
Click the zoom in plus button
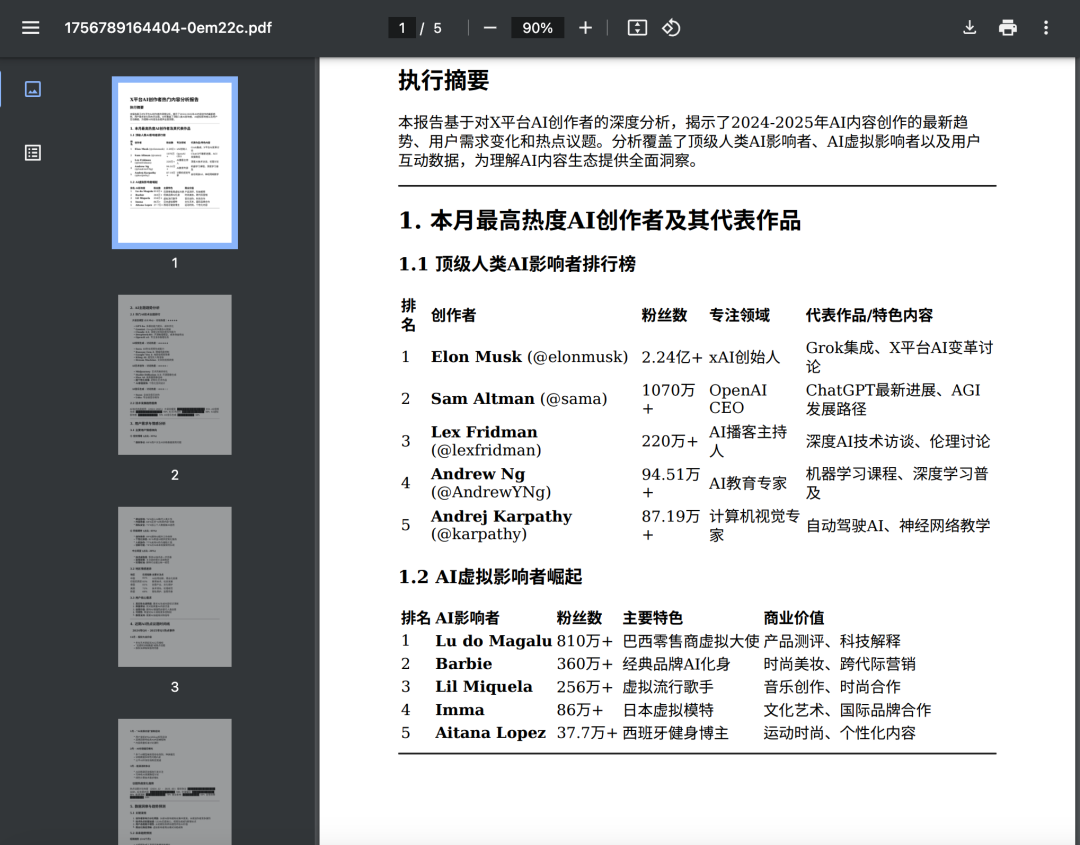tap(585, 28)
